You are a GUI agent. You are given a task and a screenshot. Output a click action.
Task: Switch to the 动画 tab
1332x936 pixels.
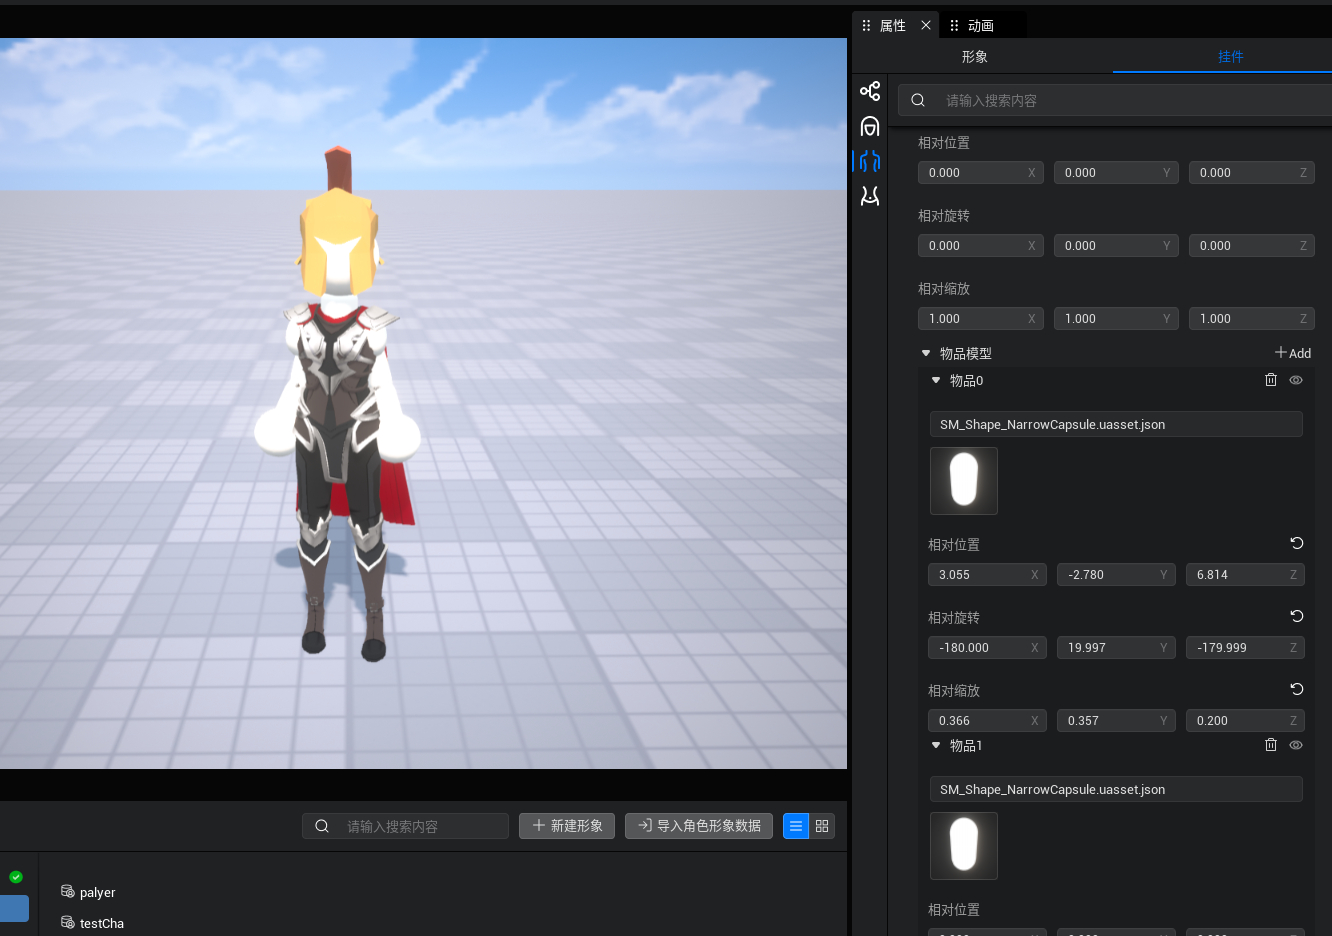981,25
